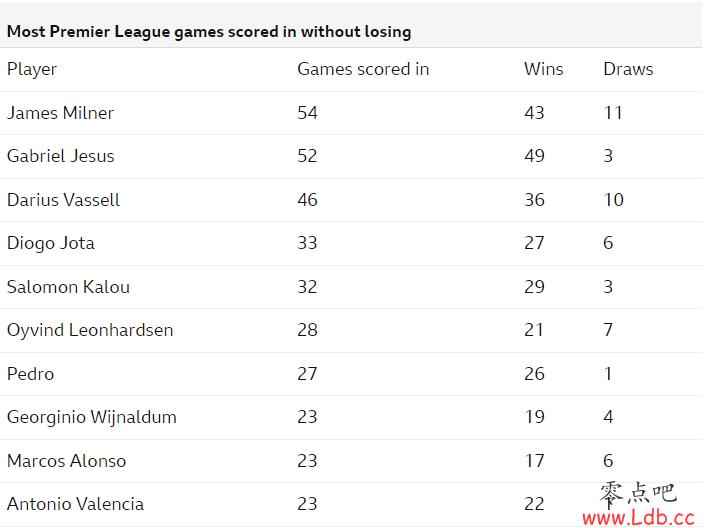Click the James Milner player name
This screenshot has width=704, height=528.
click(x=60, y=113)
